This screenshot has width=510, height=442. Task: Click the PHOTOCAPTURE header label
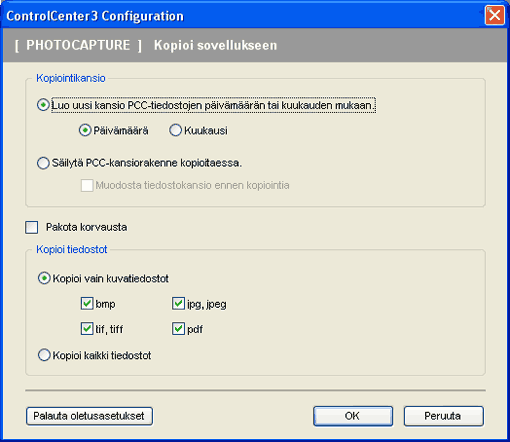click(78, 45)
